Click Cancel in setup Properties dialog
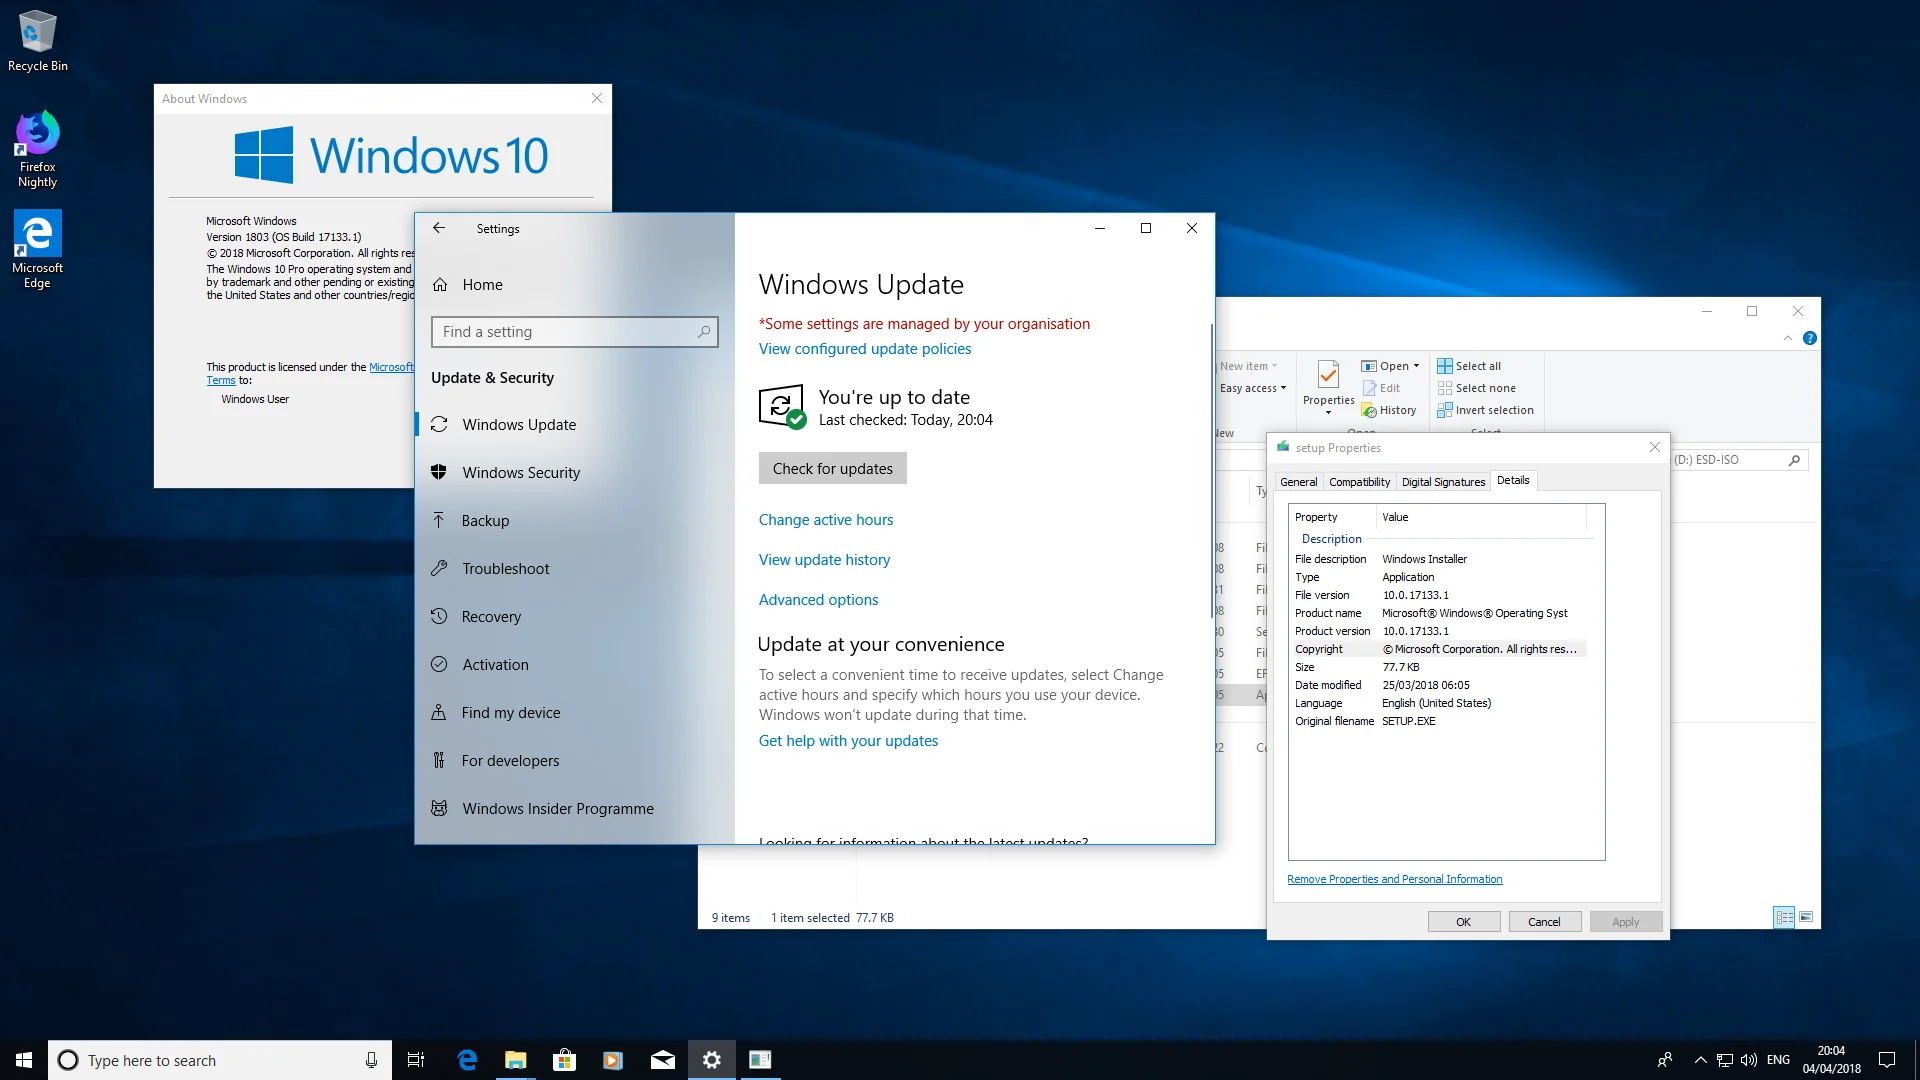 pos(1544,922)
